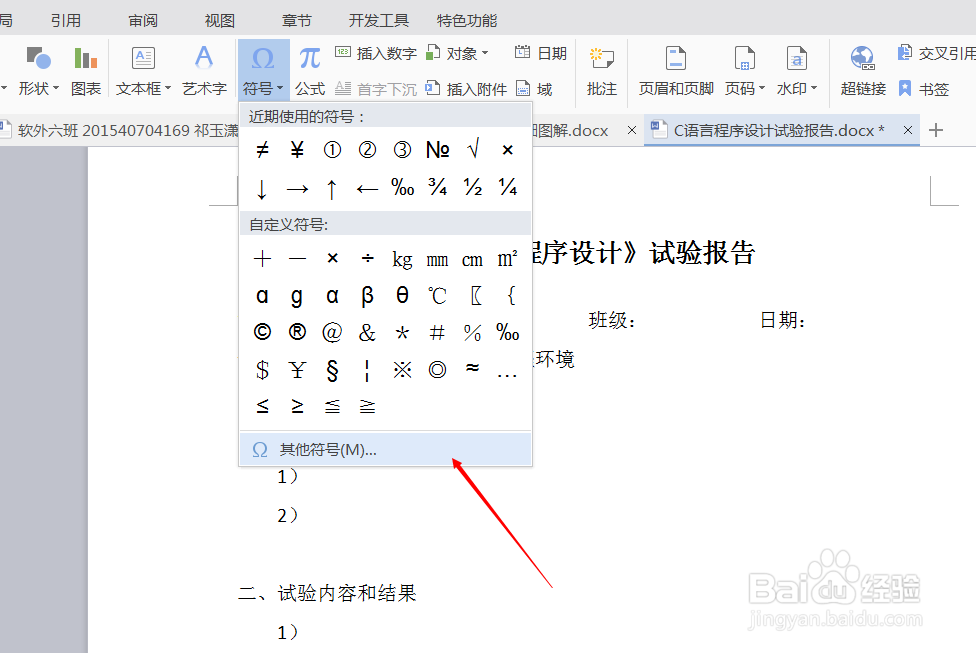Insert WordArt using 艺术字

tap(203, 71)
